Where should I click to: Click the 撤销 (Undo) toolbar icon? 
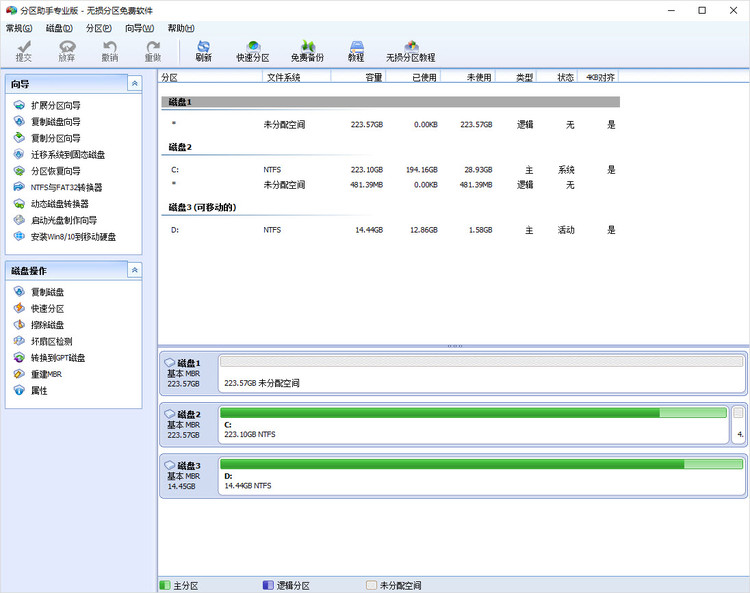(x=110, y=51)
